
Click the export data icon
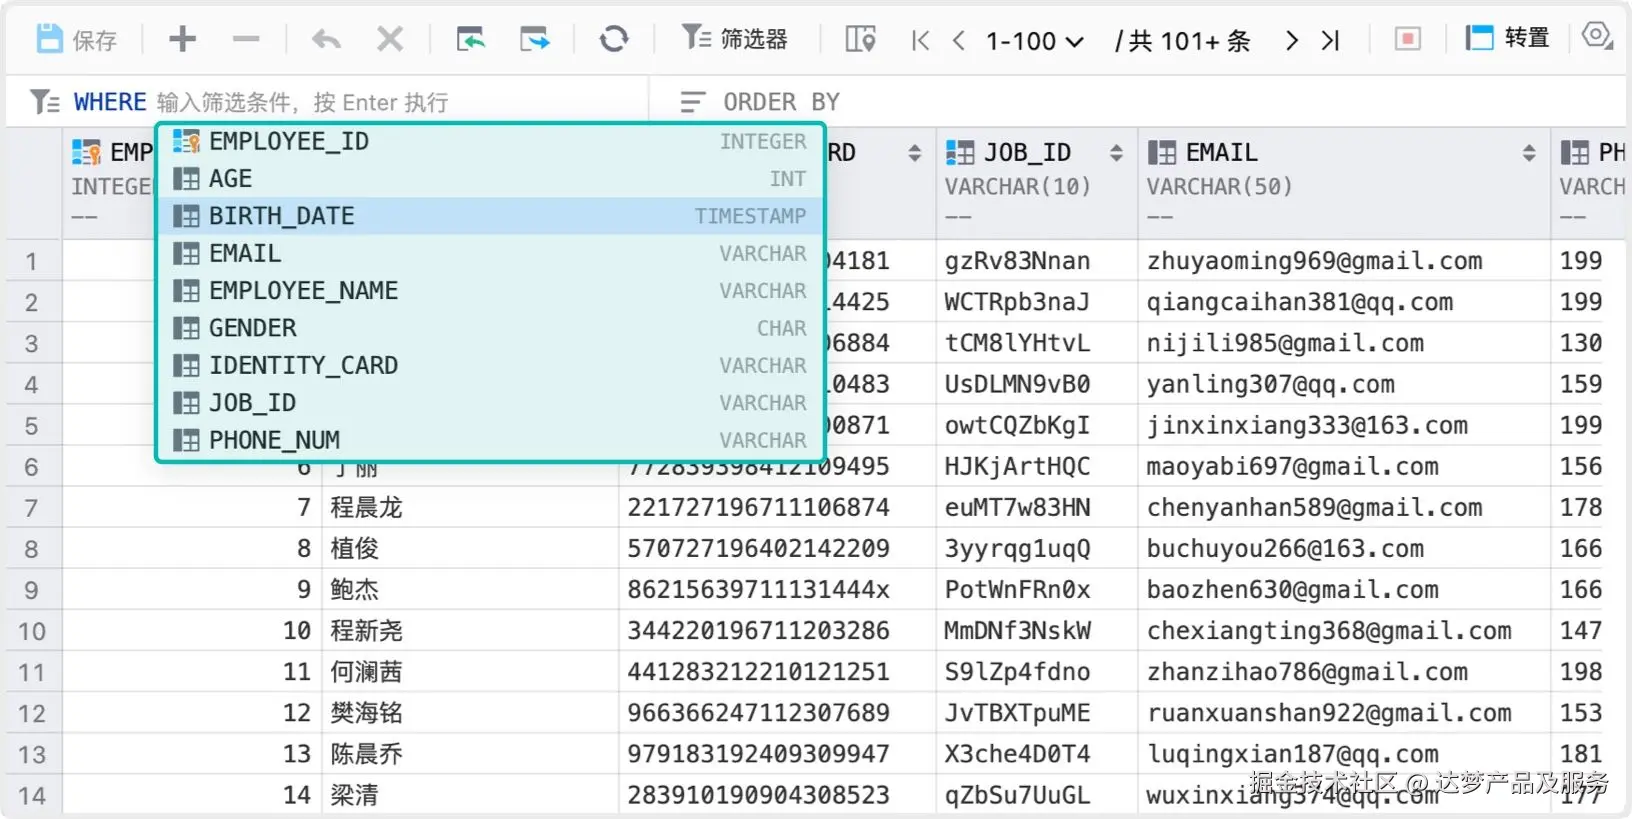click(535, 40)
